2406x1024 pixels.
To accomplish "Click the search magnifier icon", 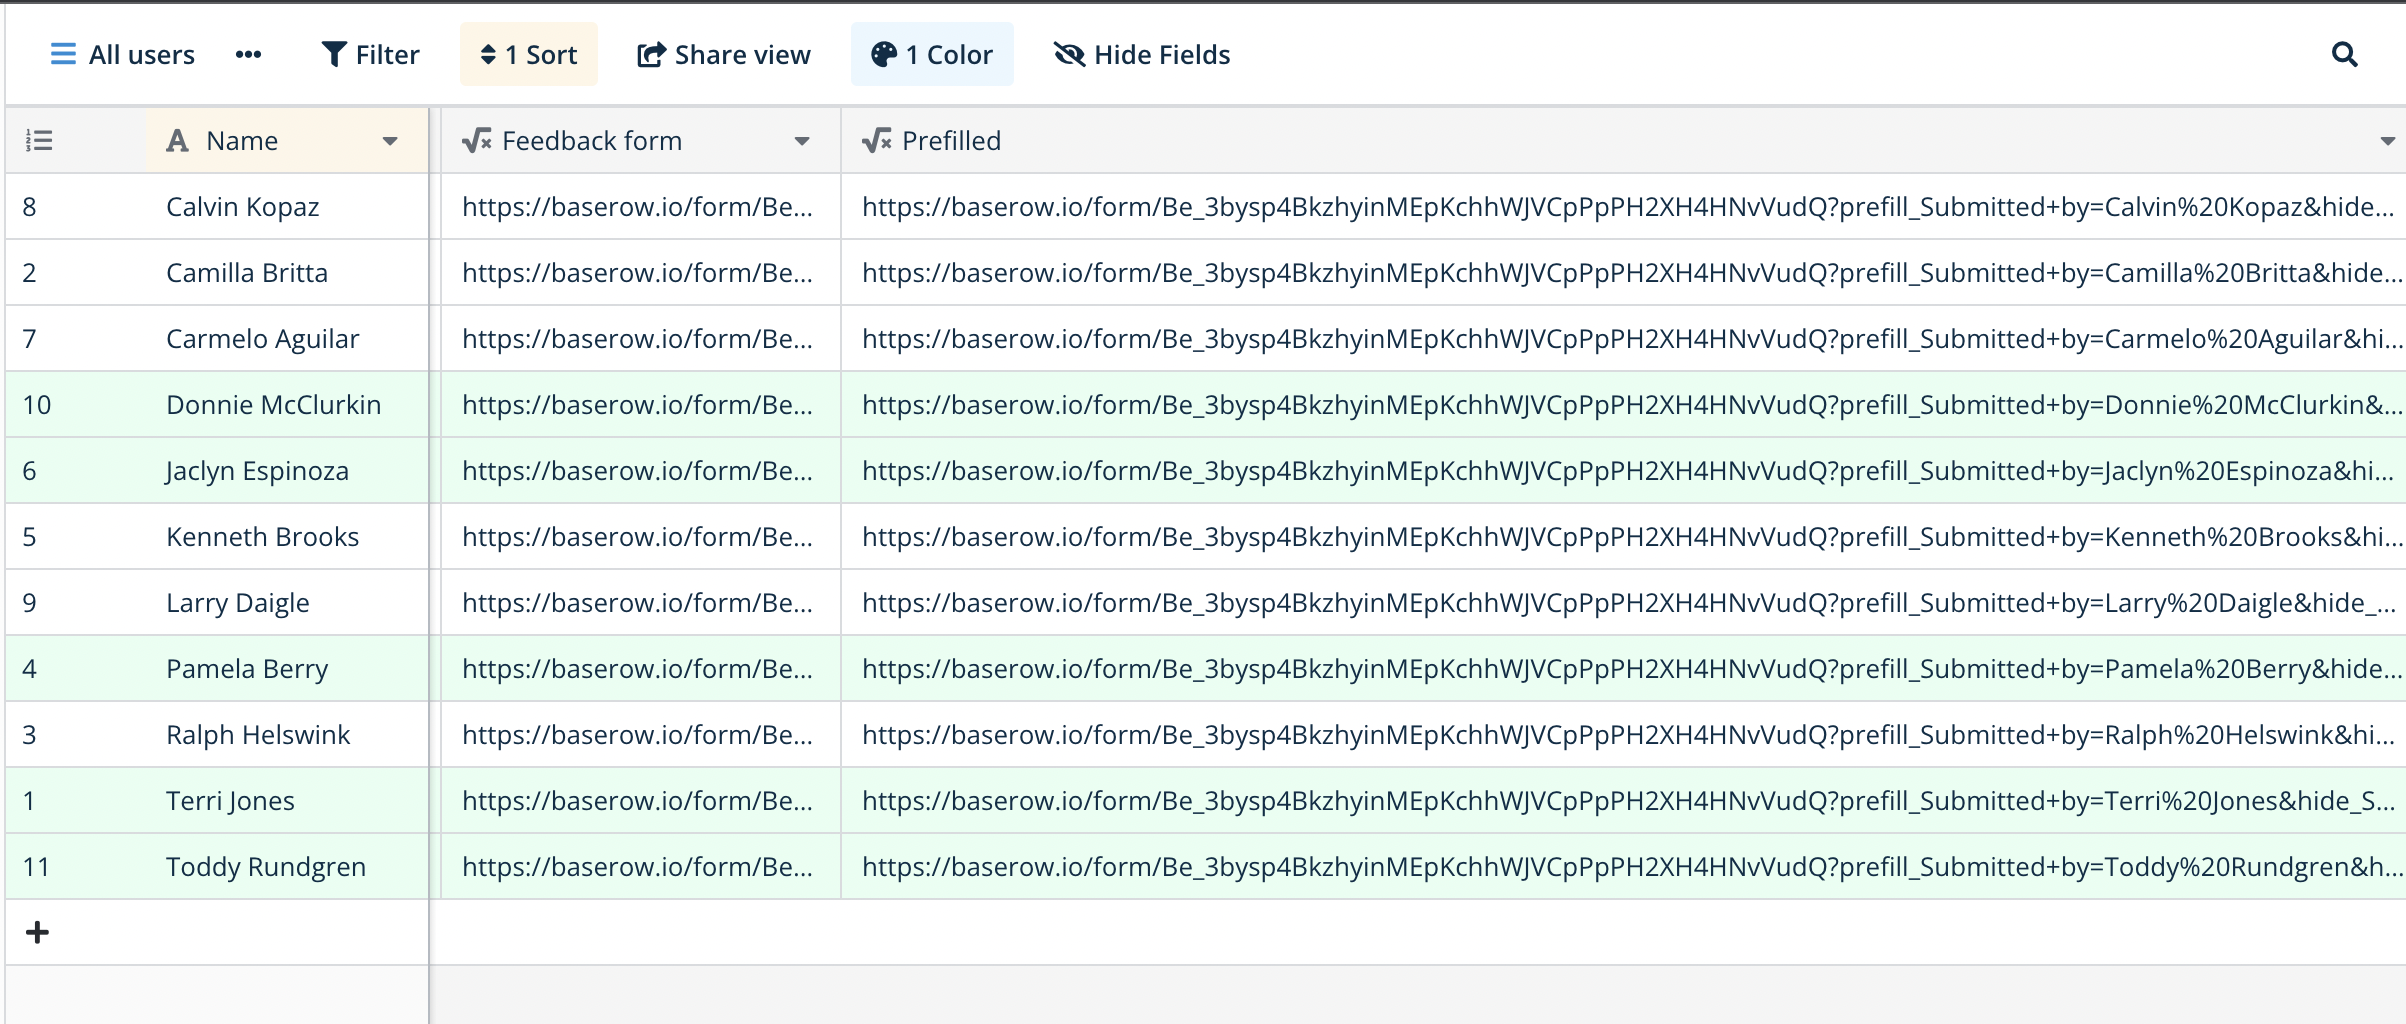I will click(2343, 54).
